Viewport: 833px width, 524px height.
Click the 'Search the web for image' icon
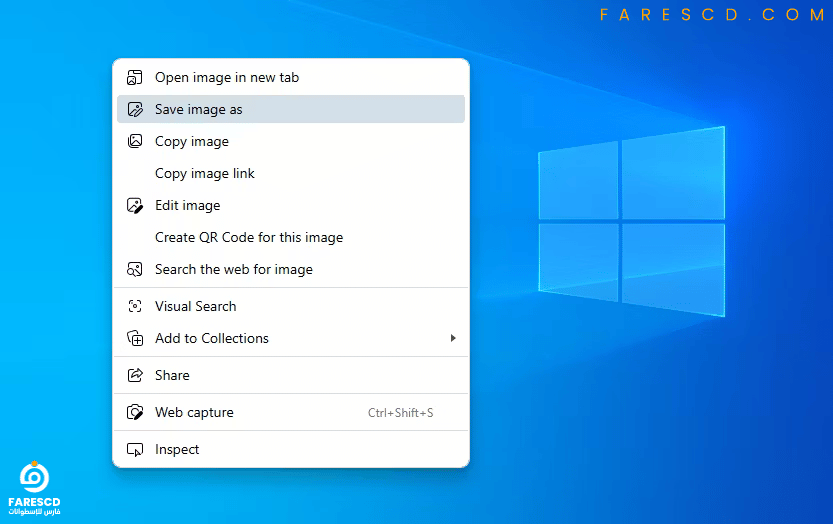point(134,269)
